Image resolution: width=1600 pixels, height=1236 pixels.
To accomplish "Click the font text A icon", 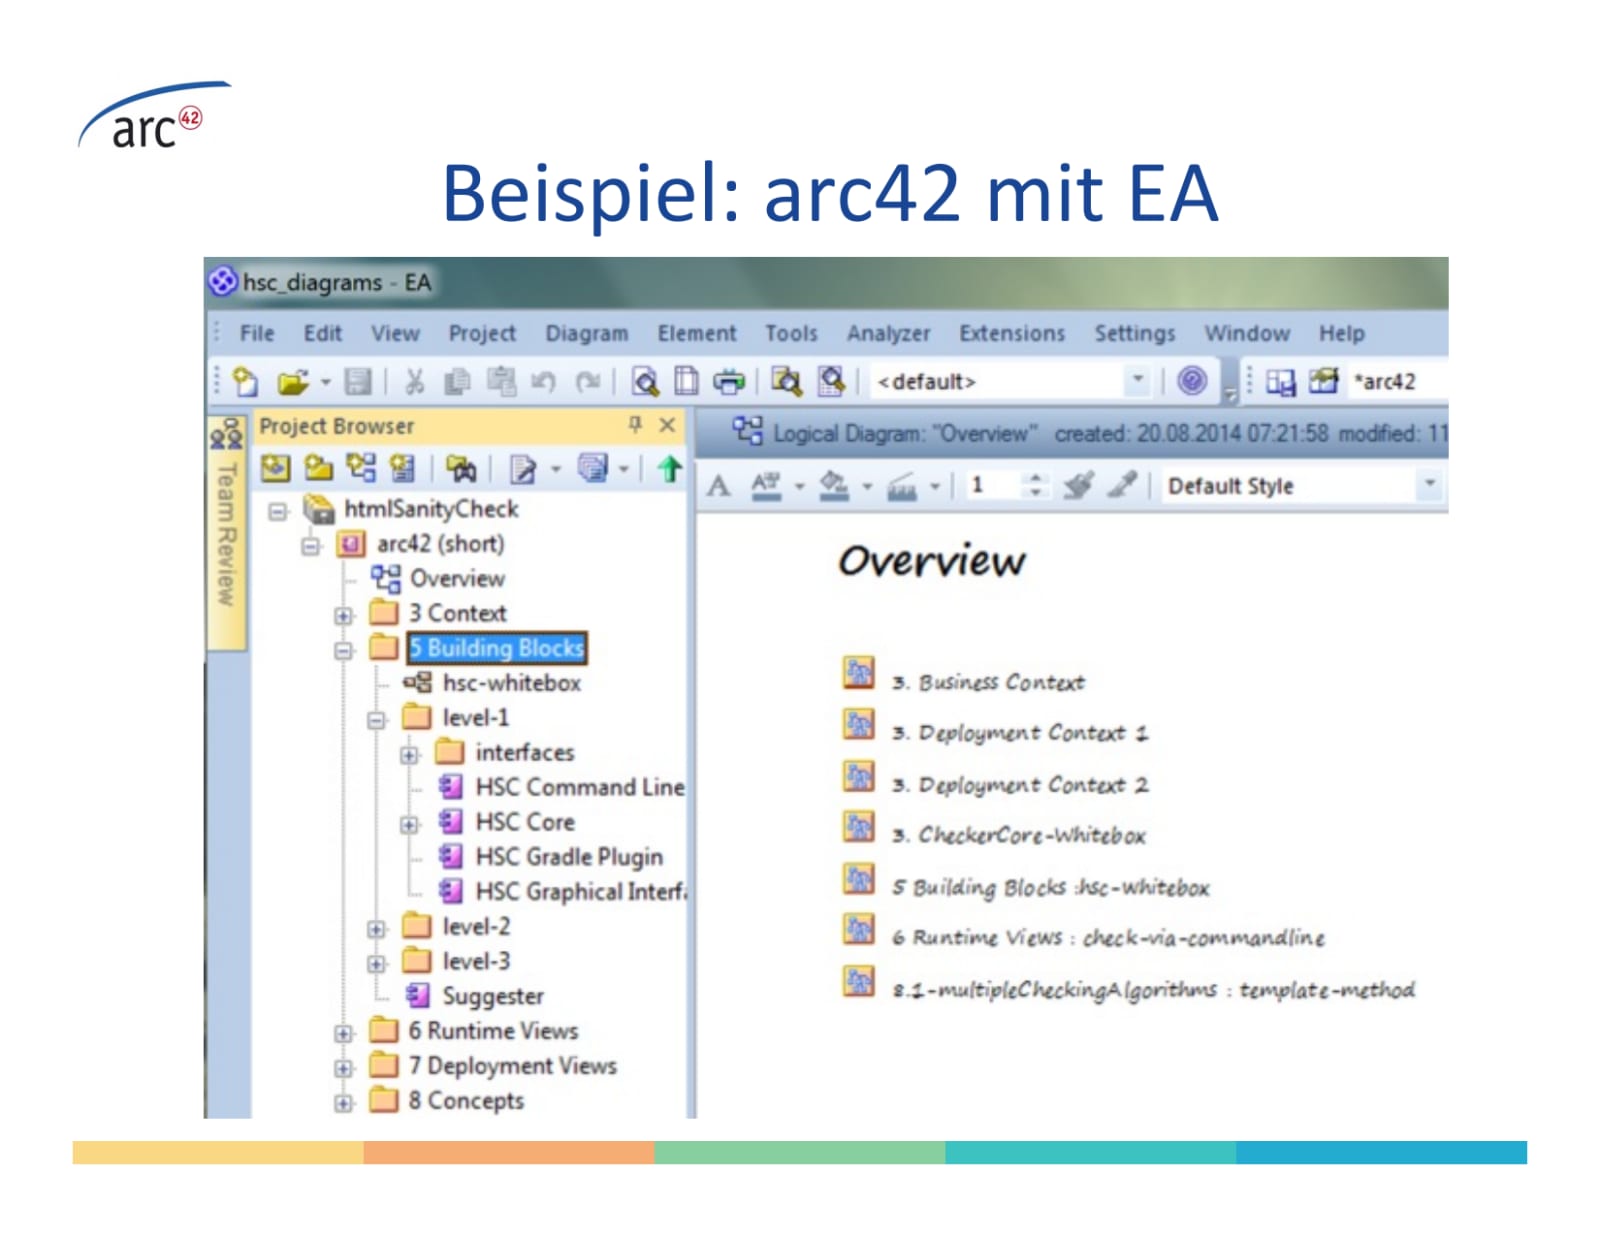I will pos(718,487).
